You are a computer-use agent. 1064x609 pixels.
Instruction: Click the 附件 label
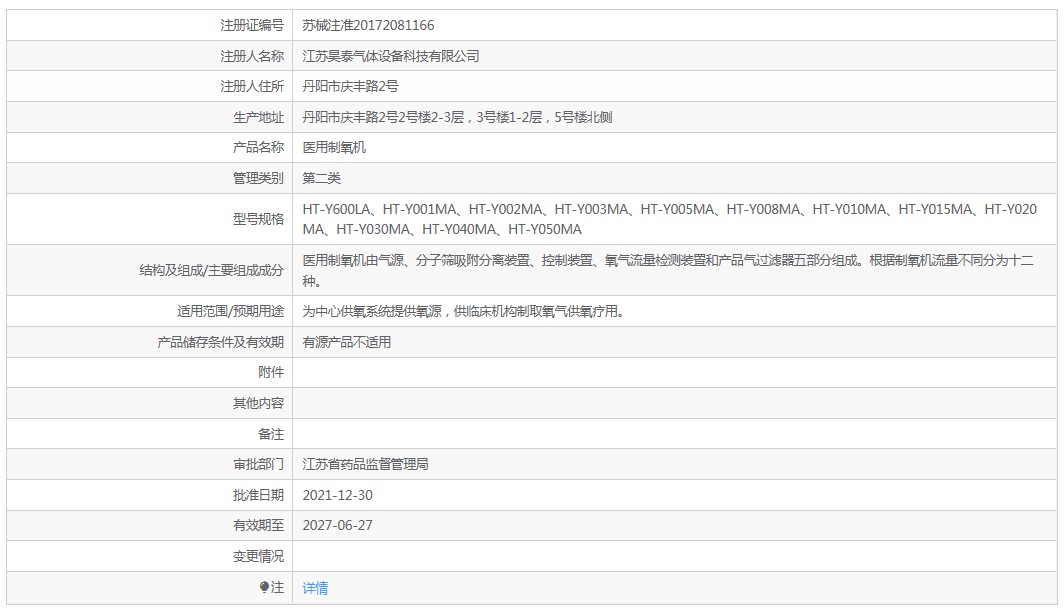(x=271, y=372)
